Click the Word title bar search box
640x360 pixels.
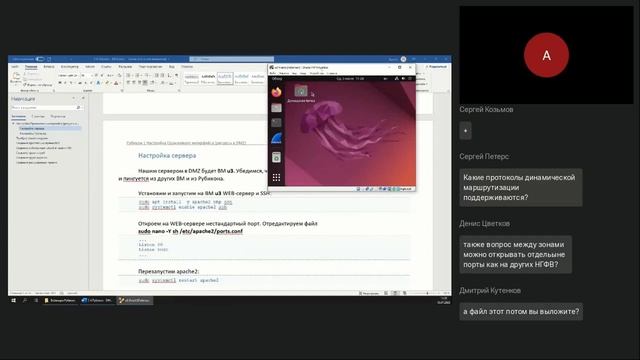pos(231,59)
